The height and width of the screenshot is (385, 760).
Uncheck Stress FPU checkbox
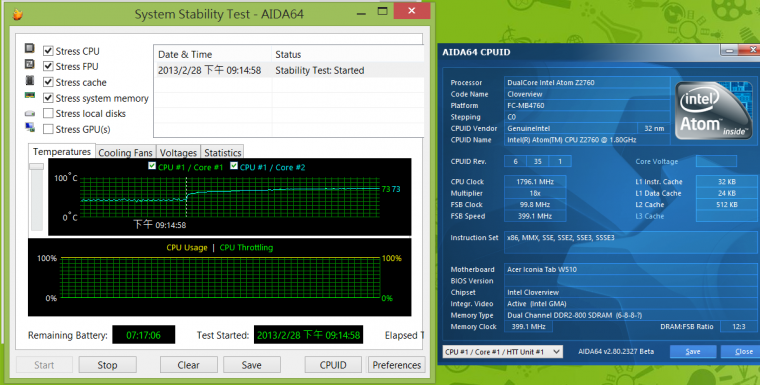(x=48, y=66)
